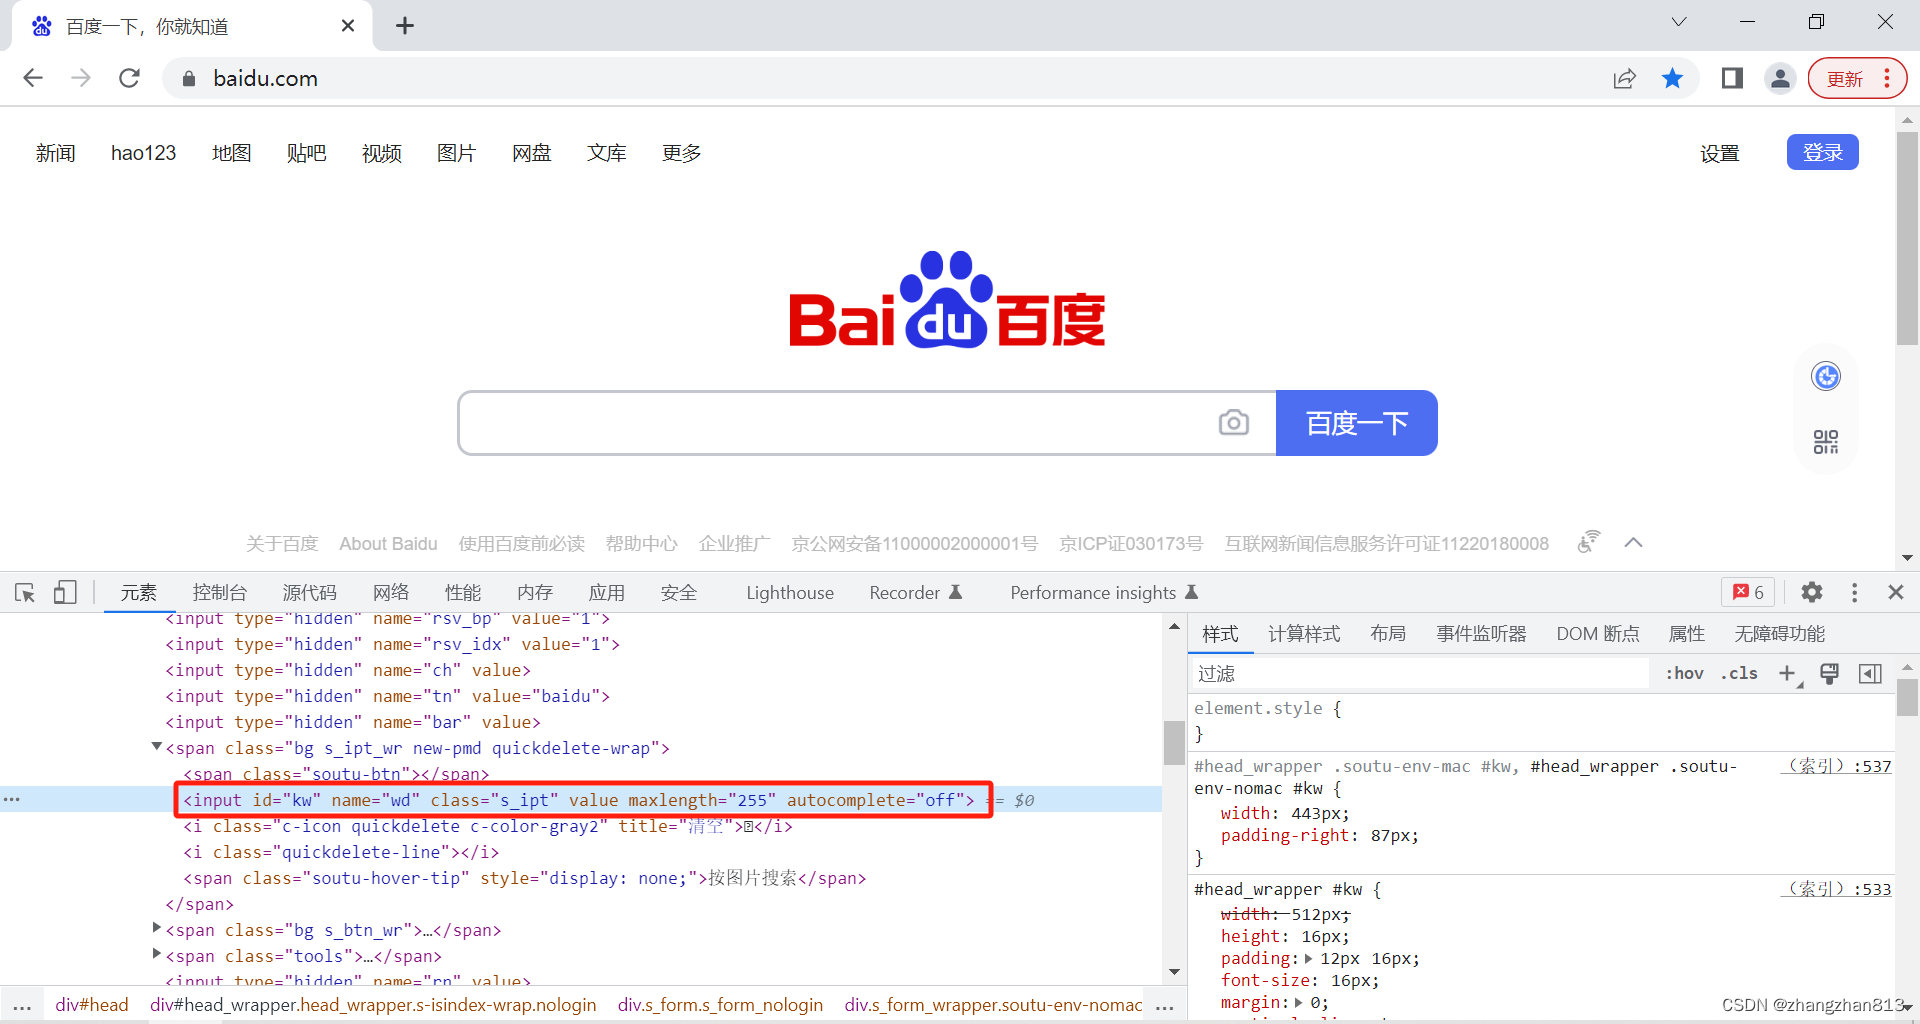
Task: Open the Chrome profile avatar
Action: [1780, 78]
